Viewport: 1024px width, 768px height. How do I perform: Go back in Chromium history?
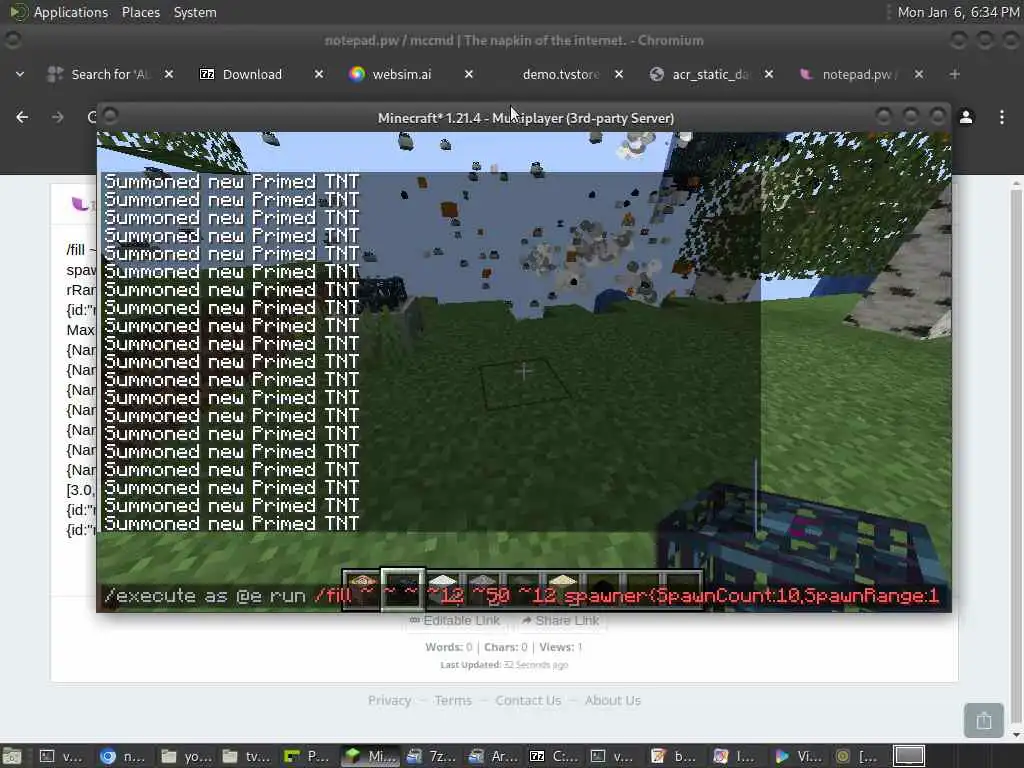click(22, 117)
